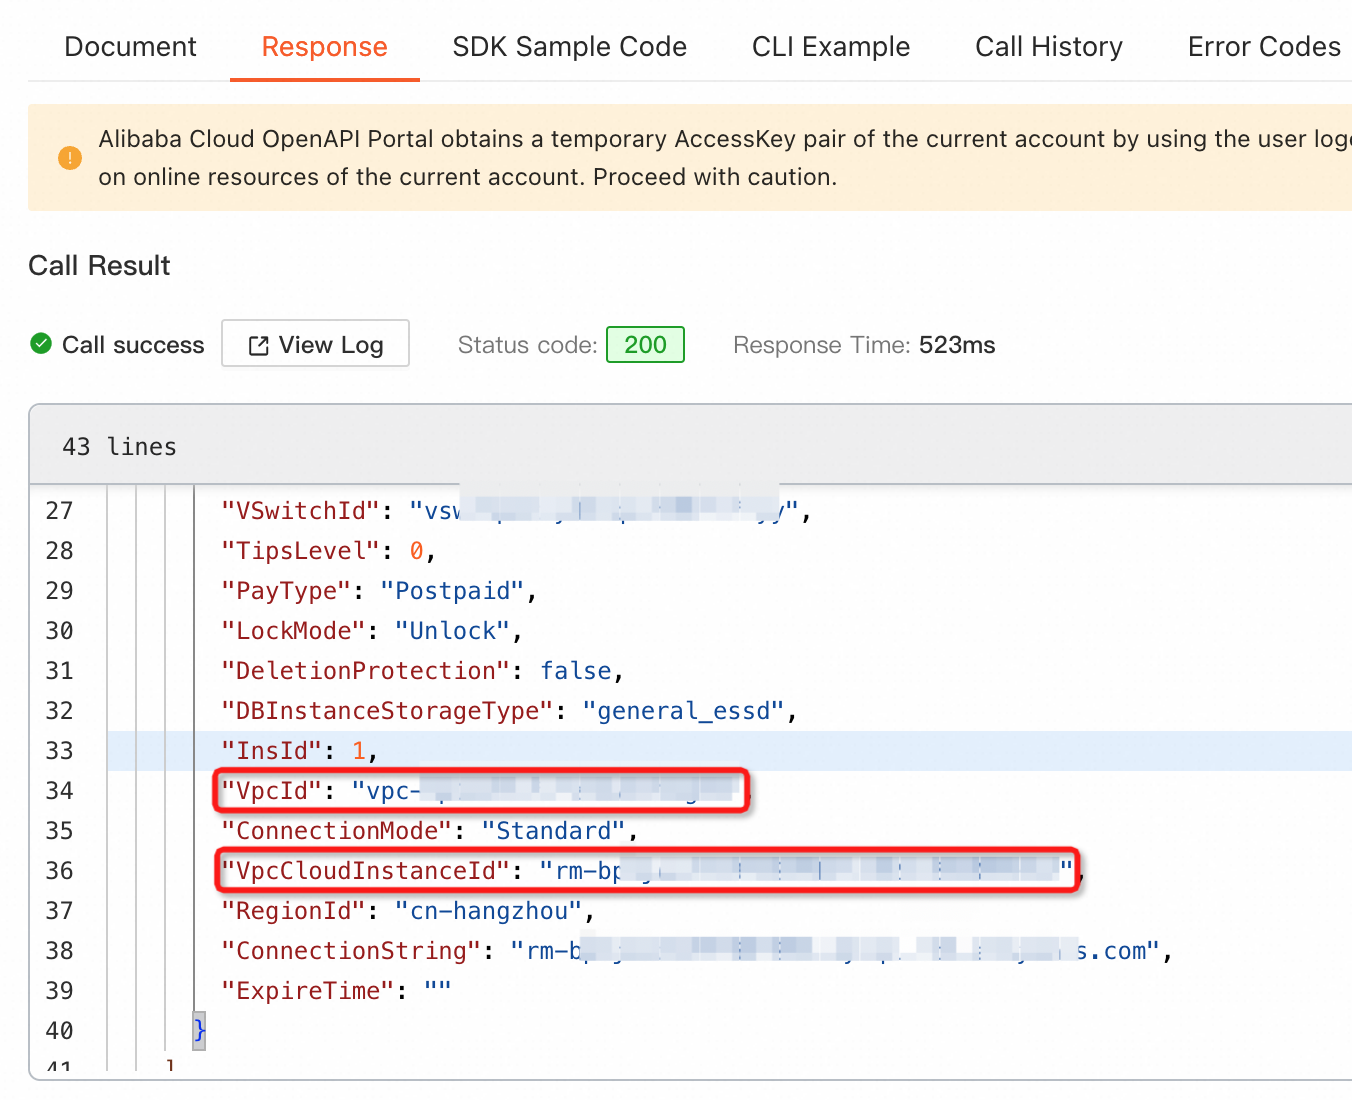Select the Response tab
This screenshot has width=1352, height=1100.
324,47
